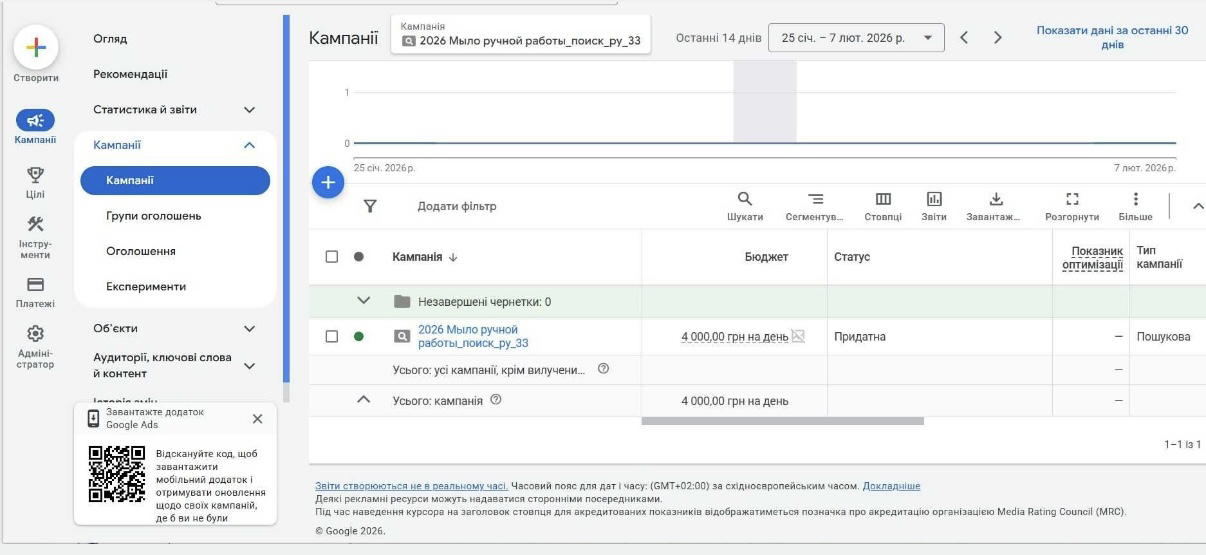Go to previous date range arrow
Image resolution: width=1206 pixels, height=555 pixels.
964,38
